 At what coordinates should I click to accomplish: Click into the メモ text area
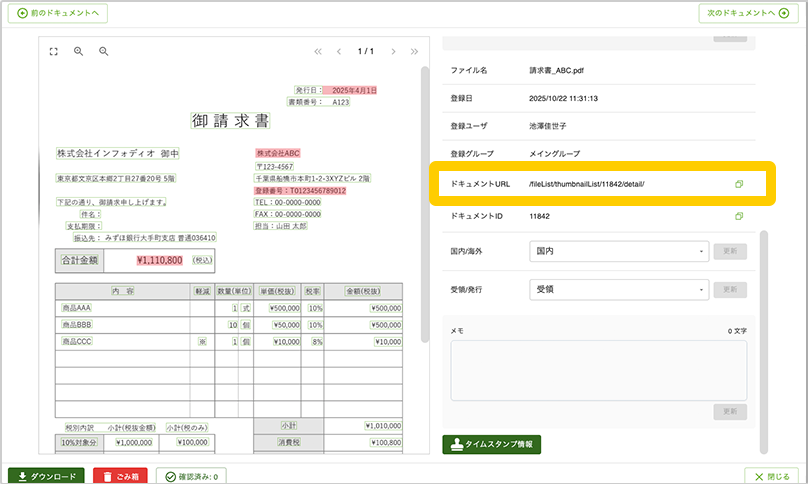point(598,370)
